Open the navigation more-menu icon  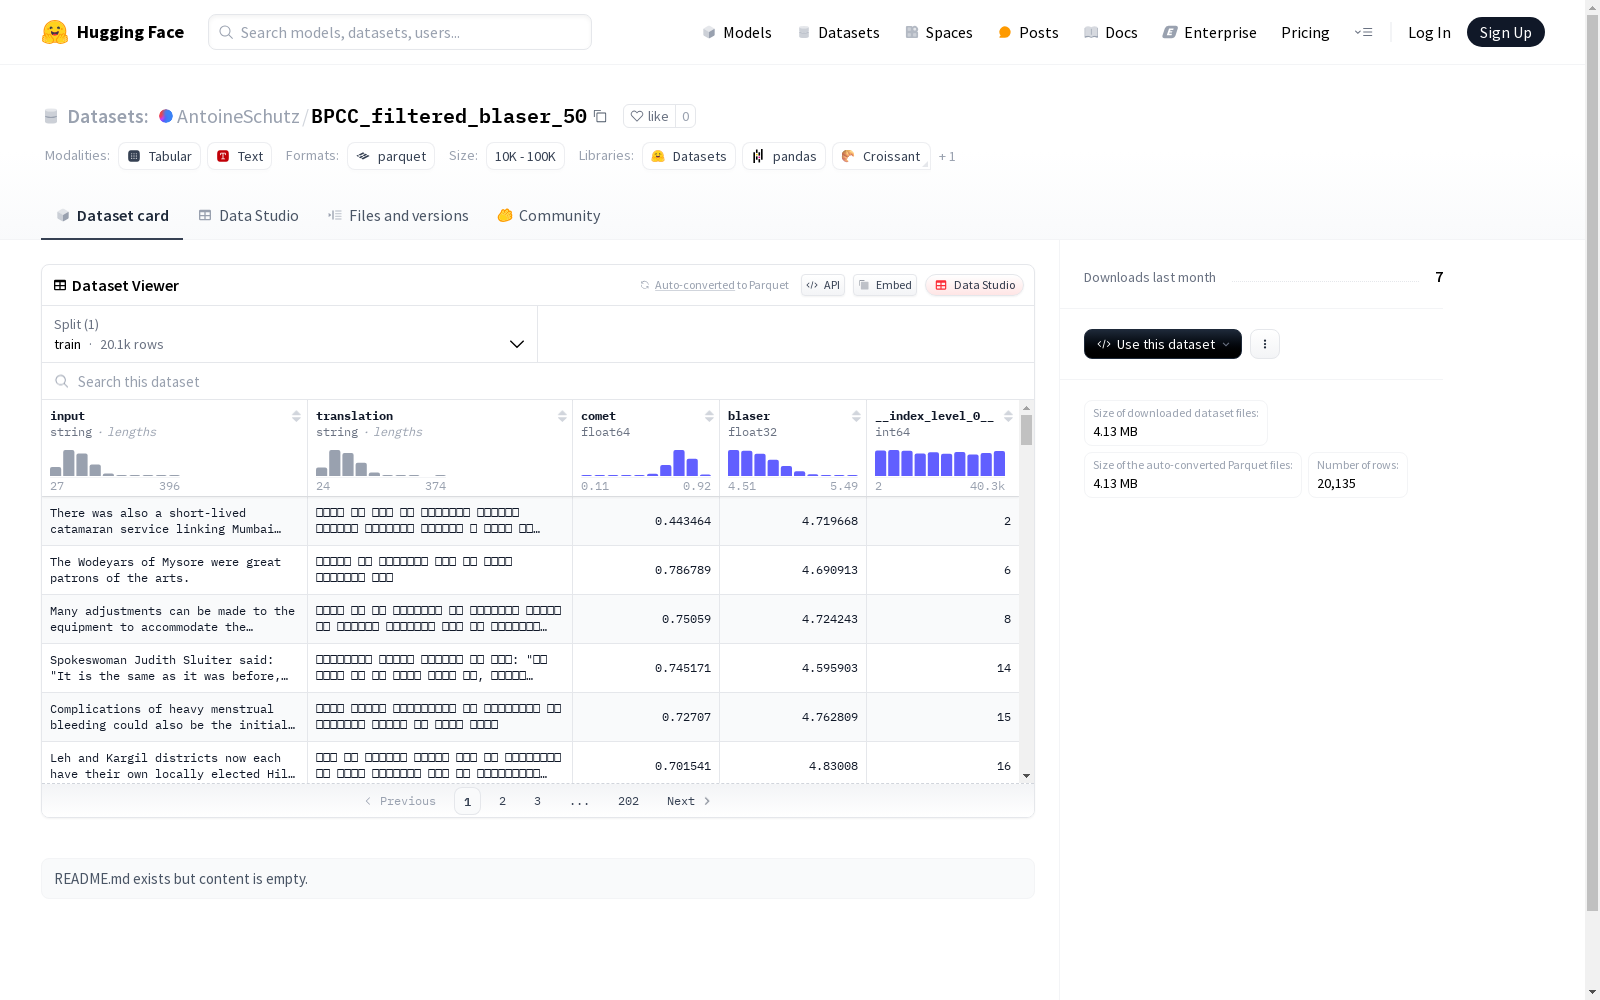1363,32
